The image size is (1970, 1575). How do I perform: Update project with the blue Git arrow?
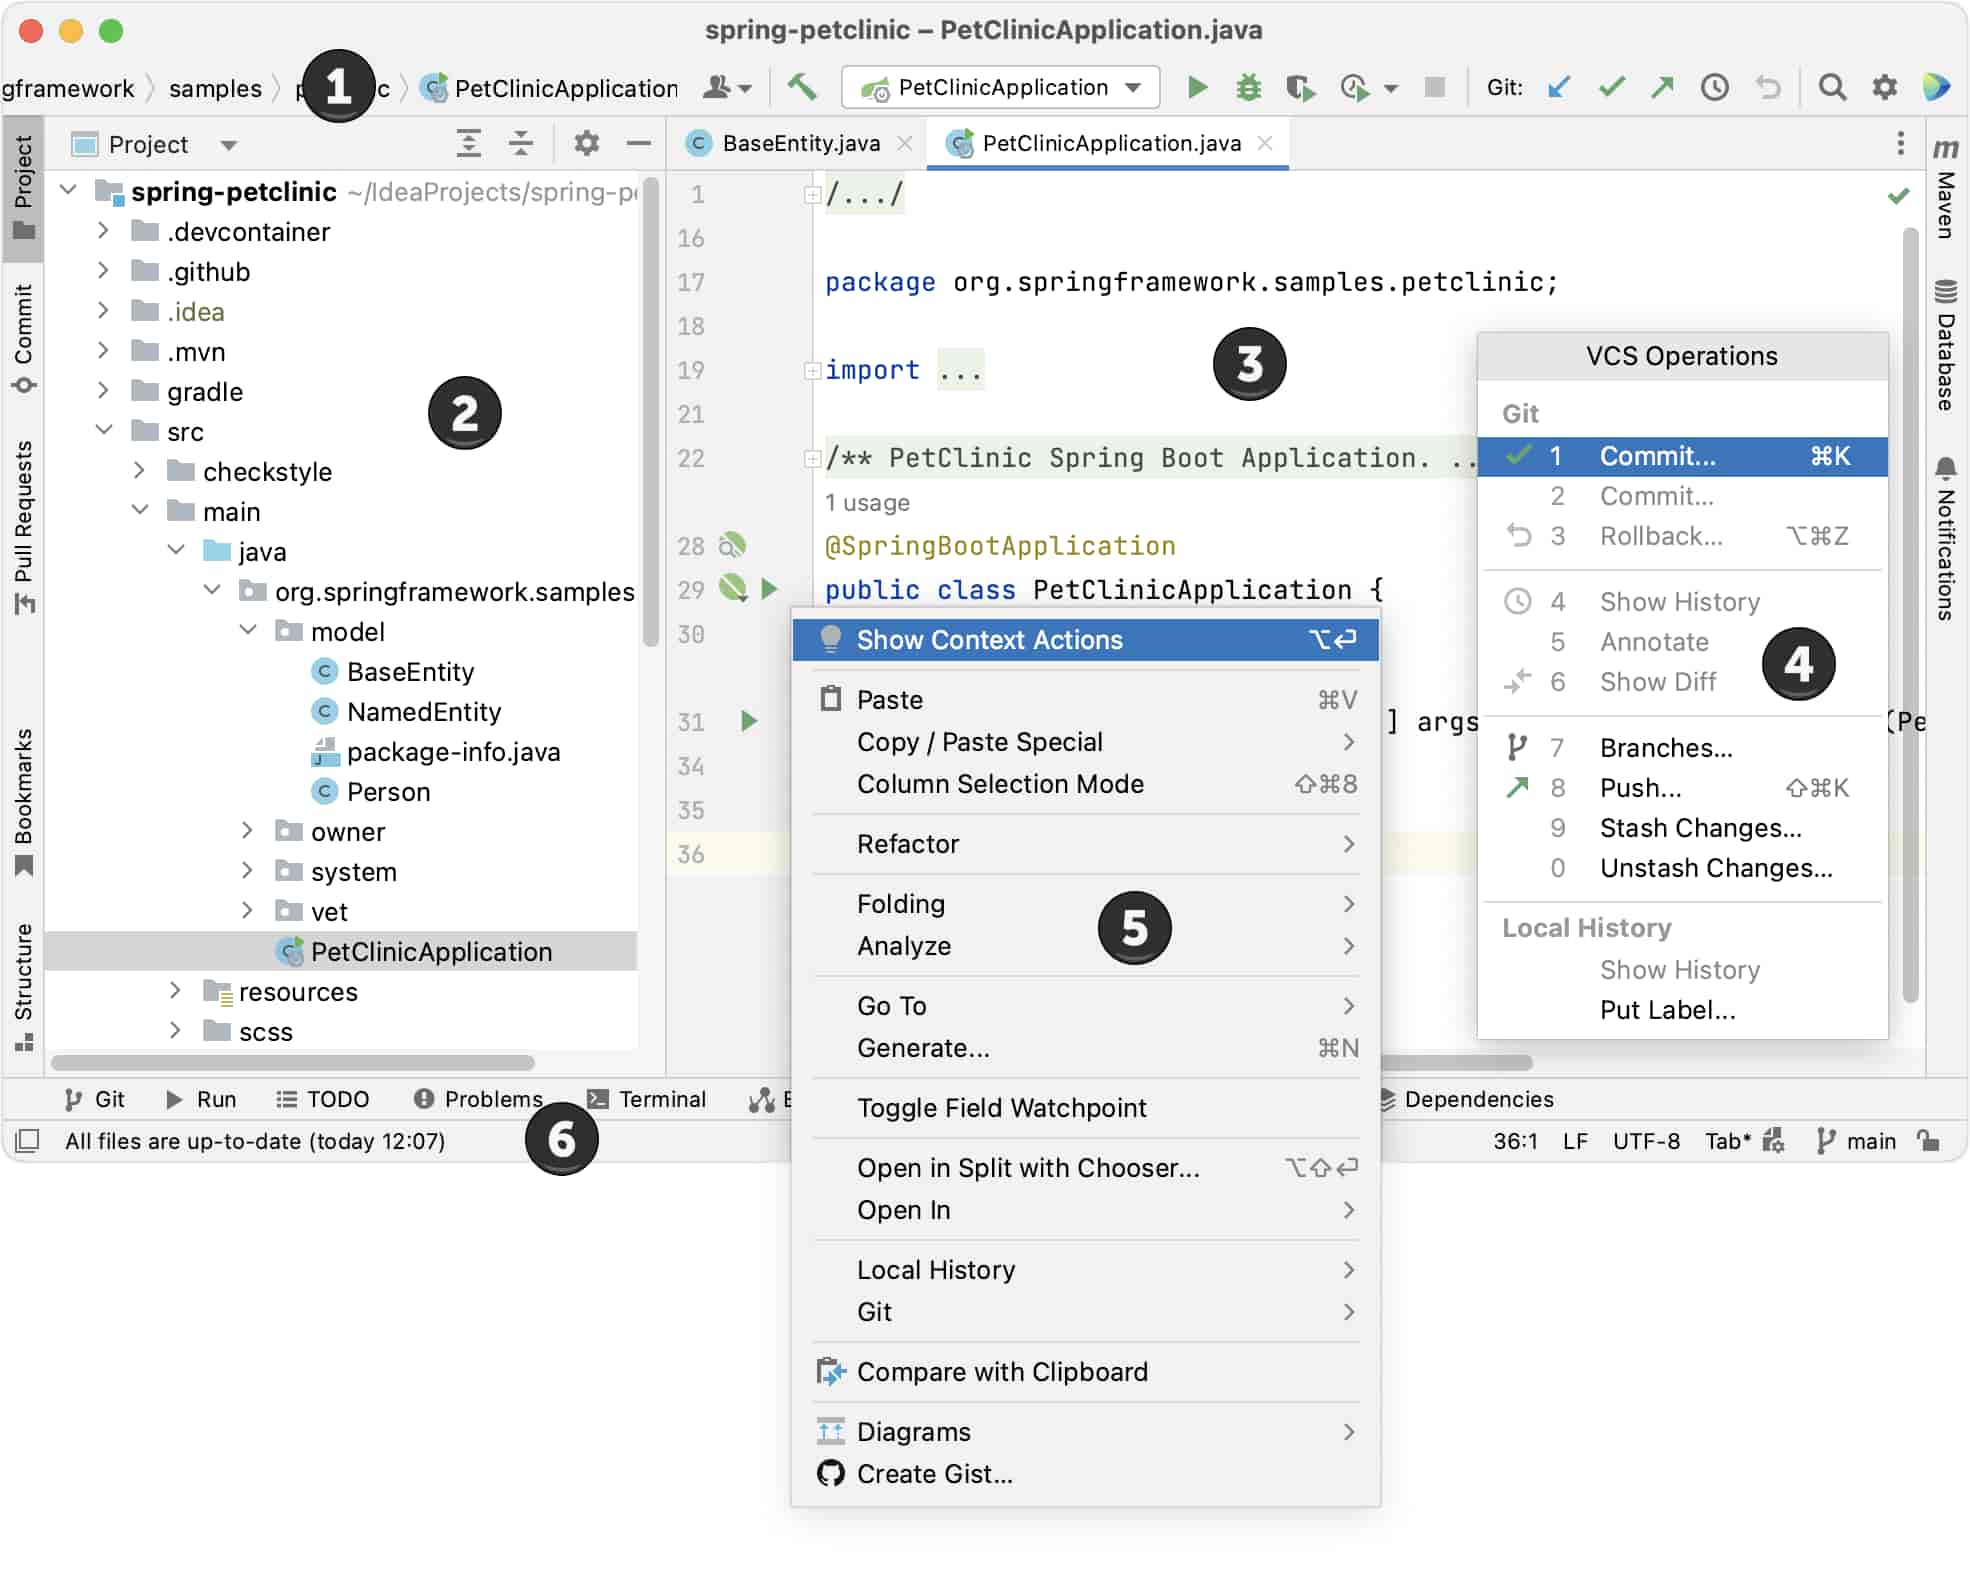click(1558, 87)
